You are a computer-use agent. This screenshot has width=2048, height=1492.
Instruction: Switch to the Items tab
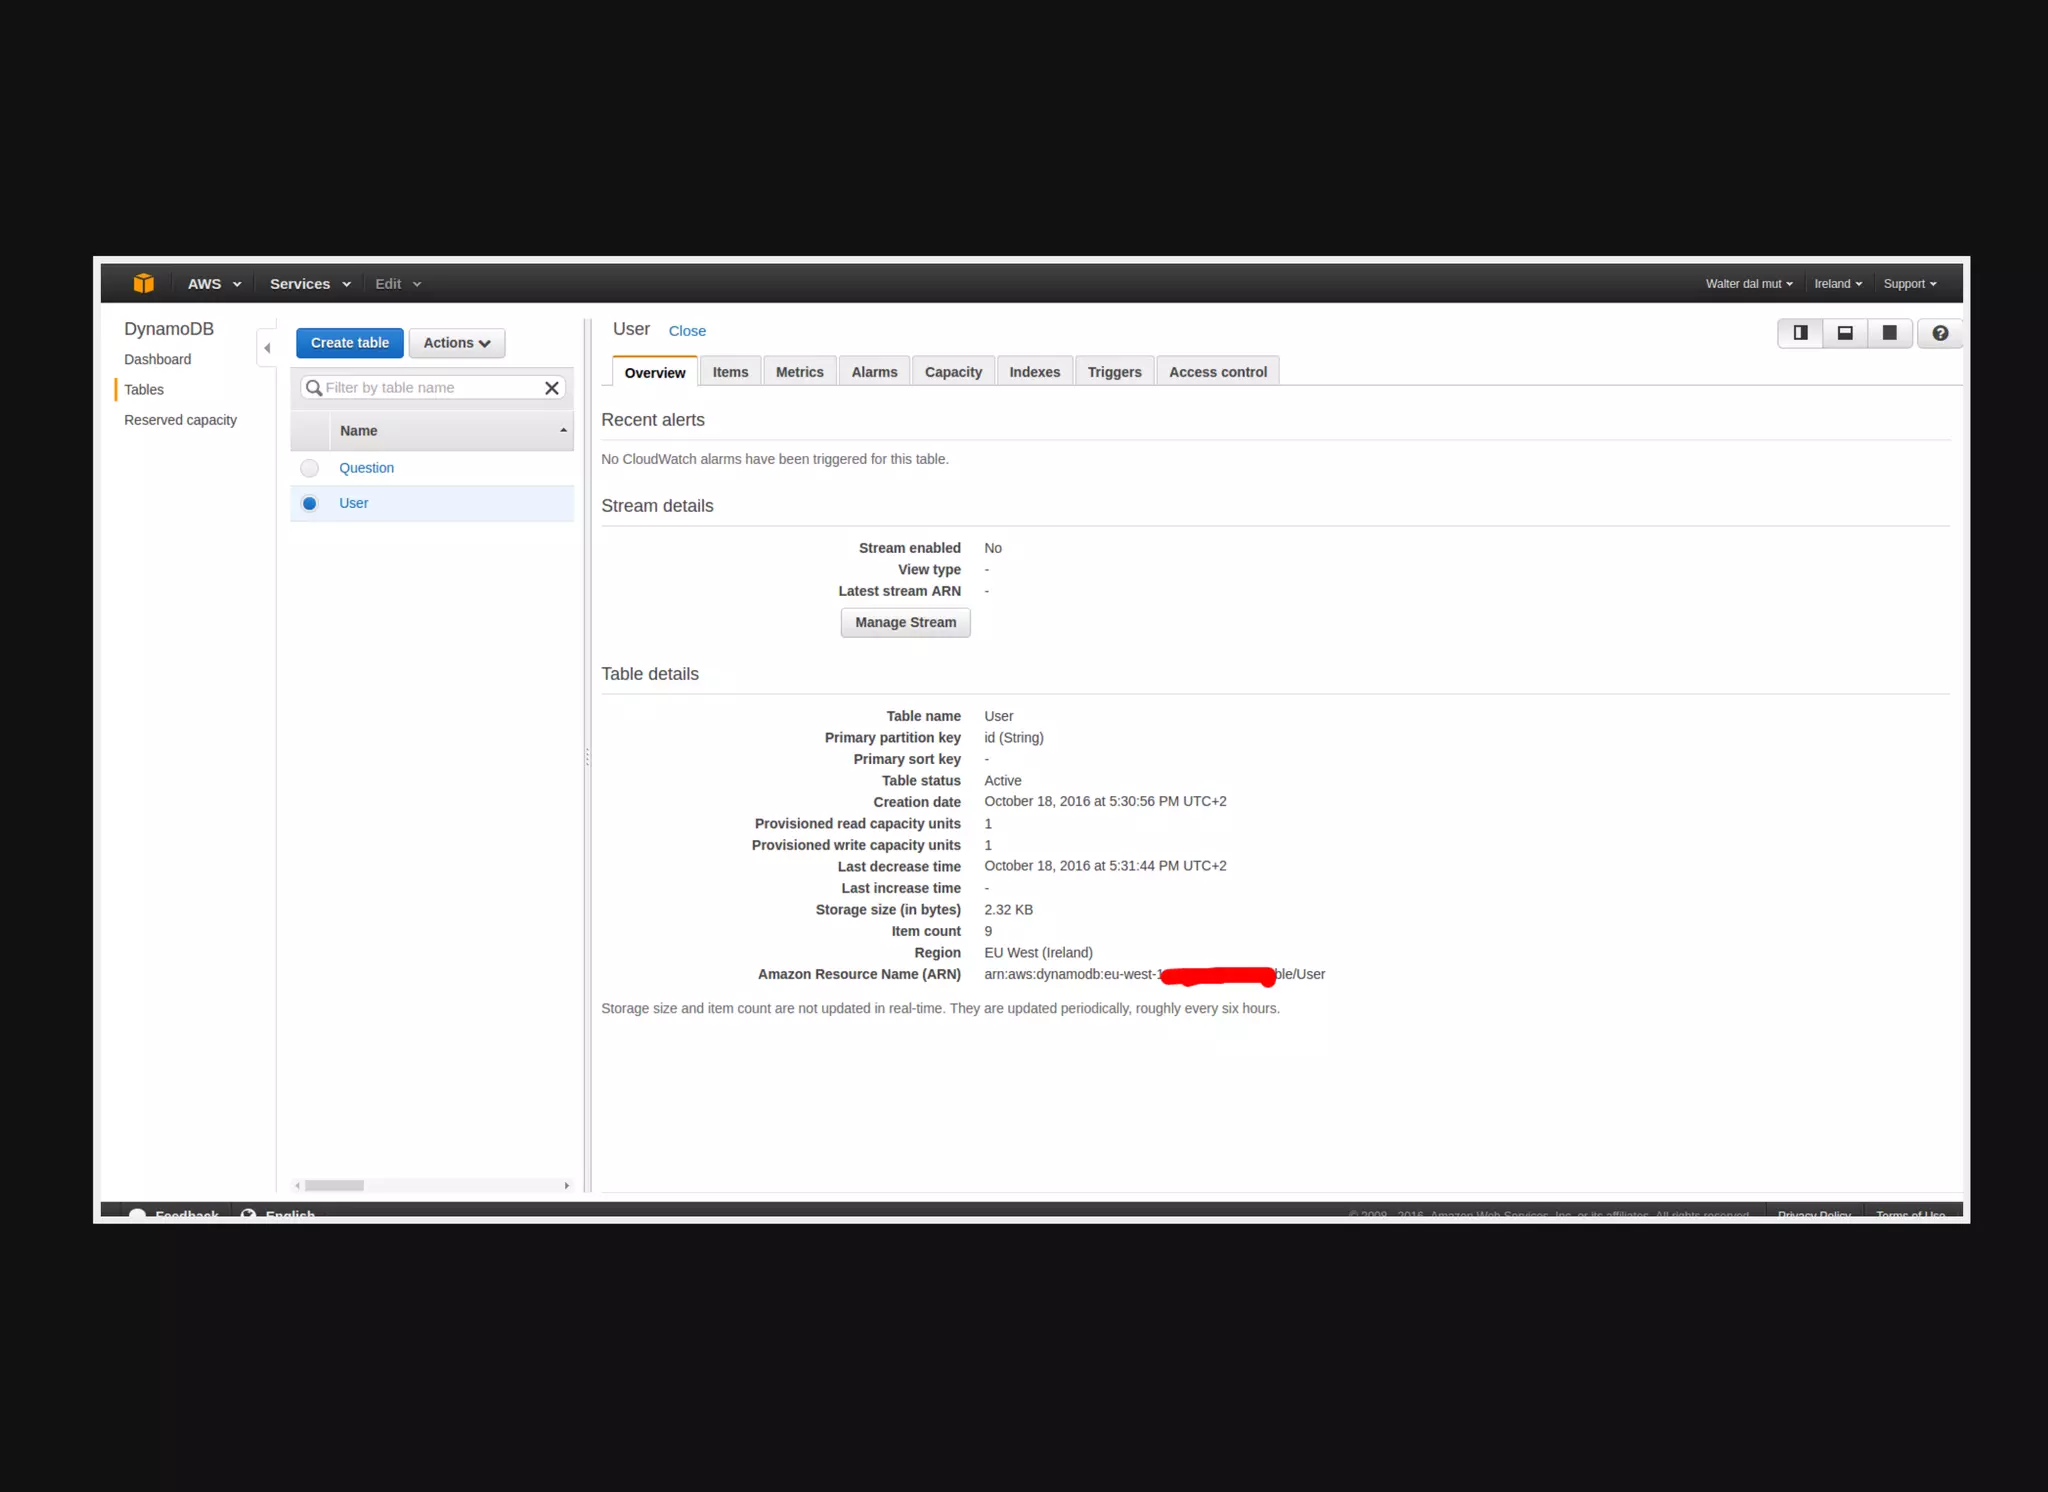pos(730,372)
